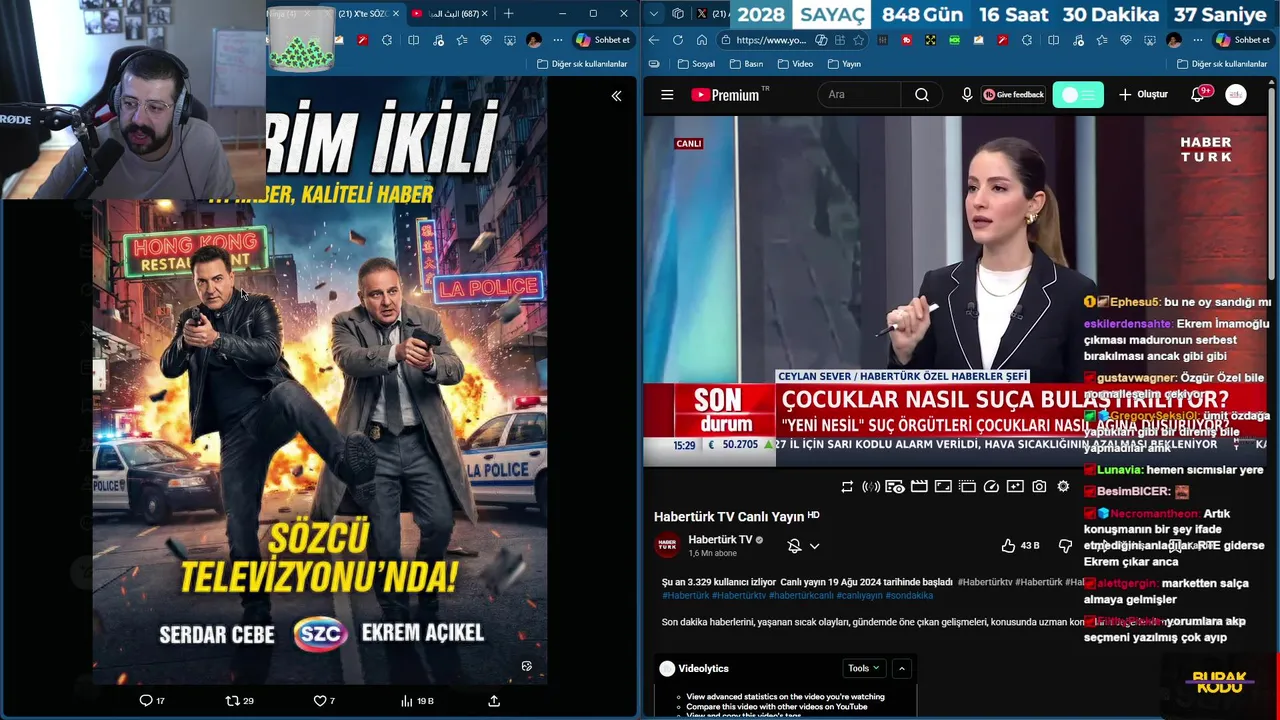
Task: Collapse the X image panel double-chevron
Action: pos(616,96)
